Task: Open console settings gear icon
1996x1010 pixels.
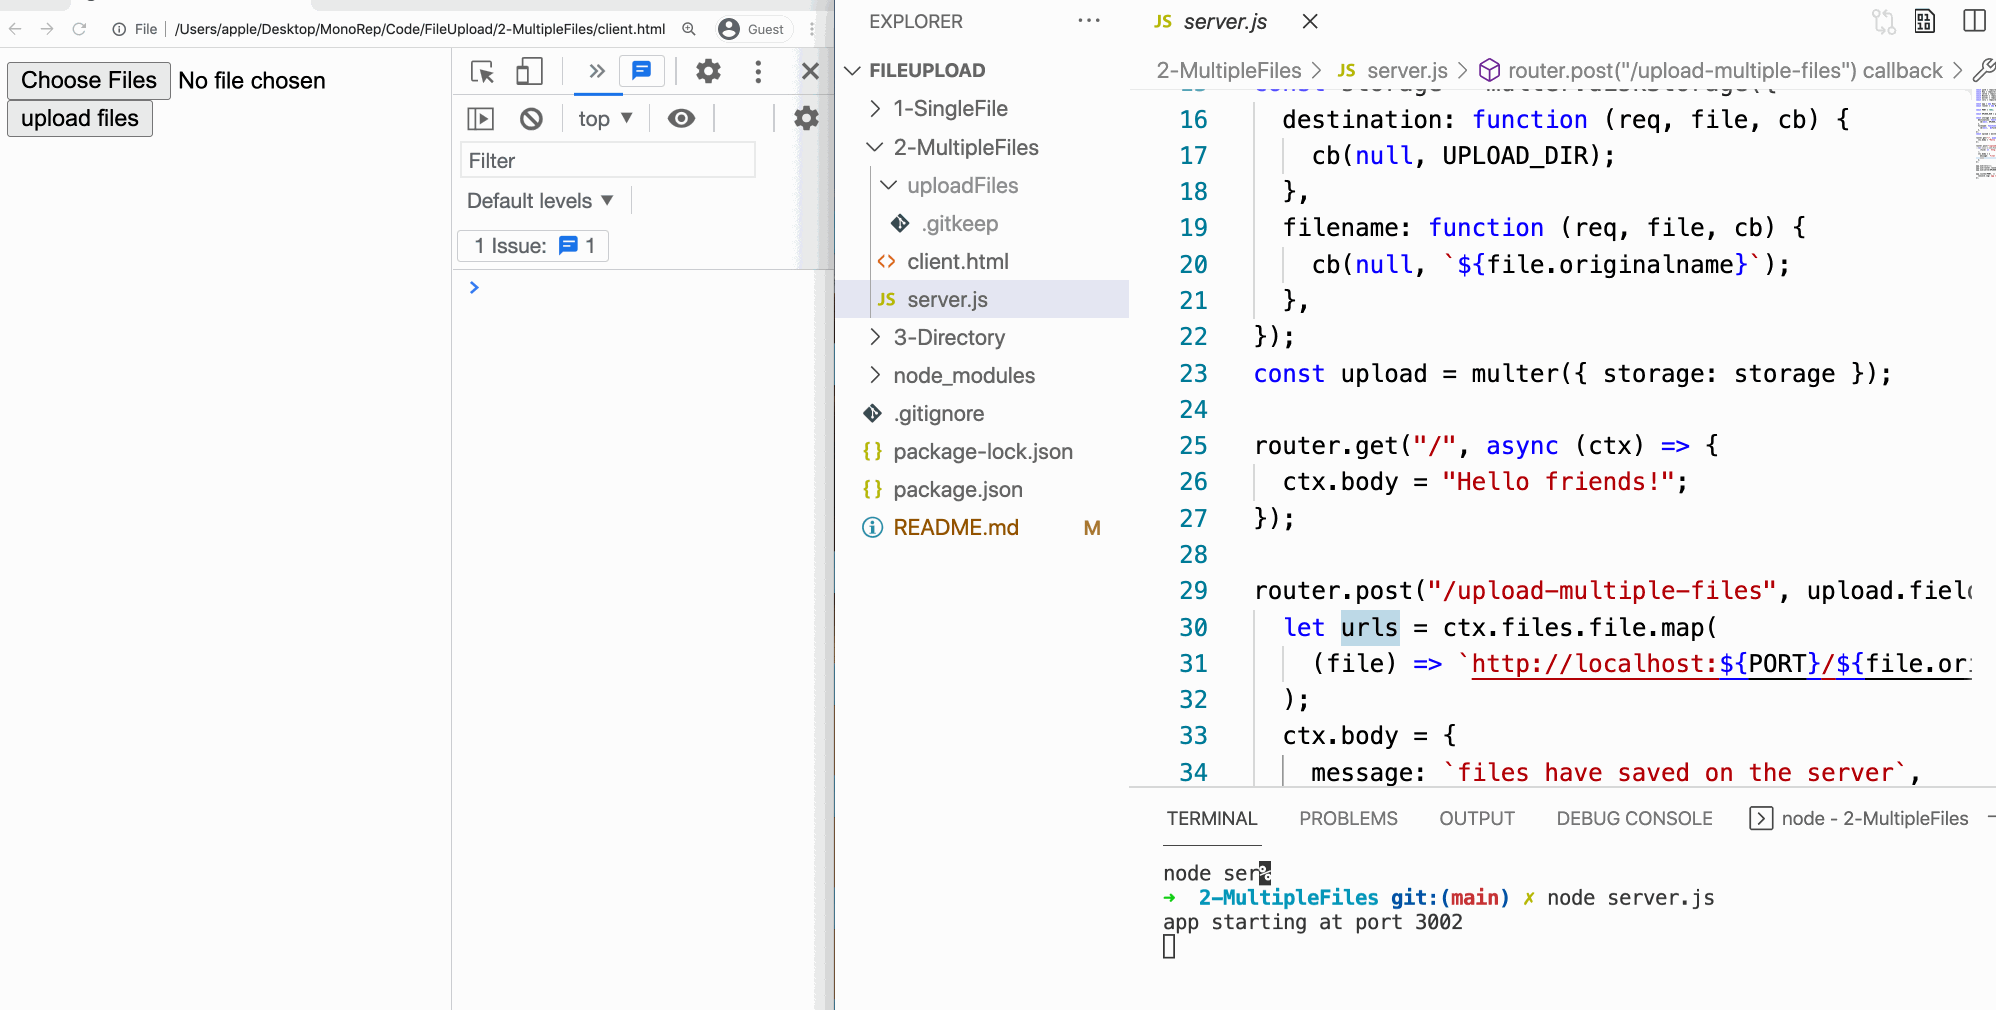Action: tap(806, 119)
